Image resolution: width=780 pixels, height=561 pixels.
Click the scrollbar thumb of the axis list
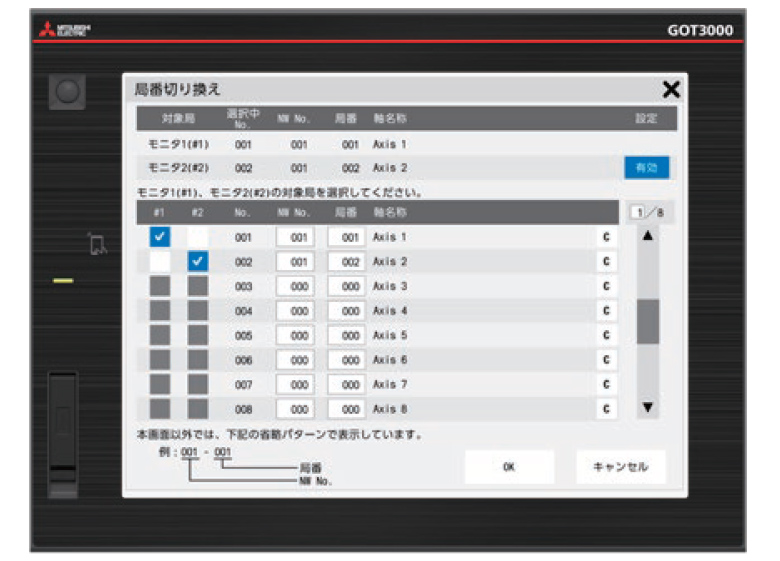click(648, 321)
